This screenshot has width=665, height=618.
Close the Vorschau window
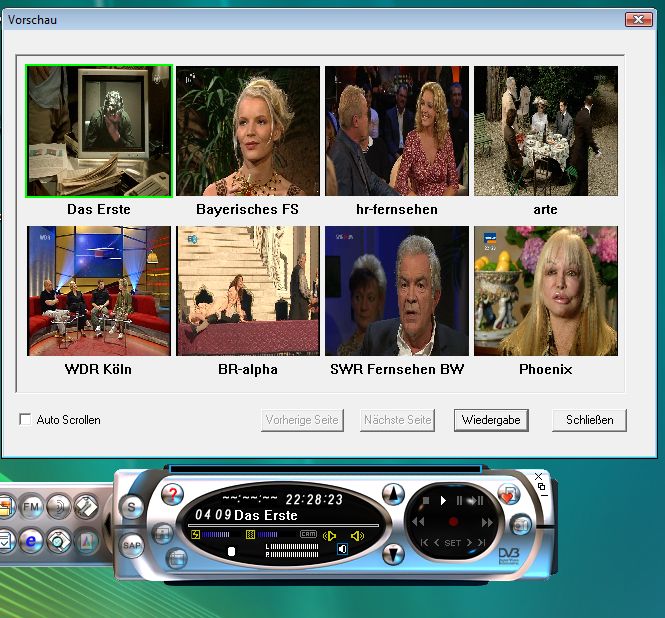(638, 20)
